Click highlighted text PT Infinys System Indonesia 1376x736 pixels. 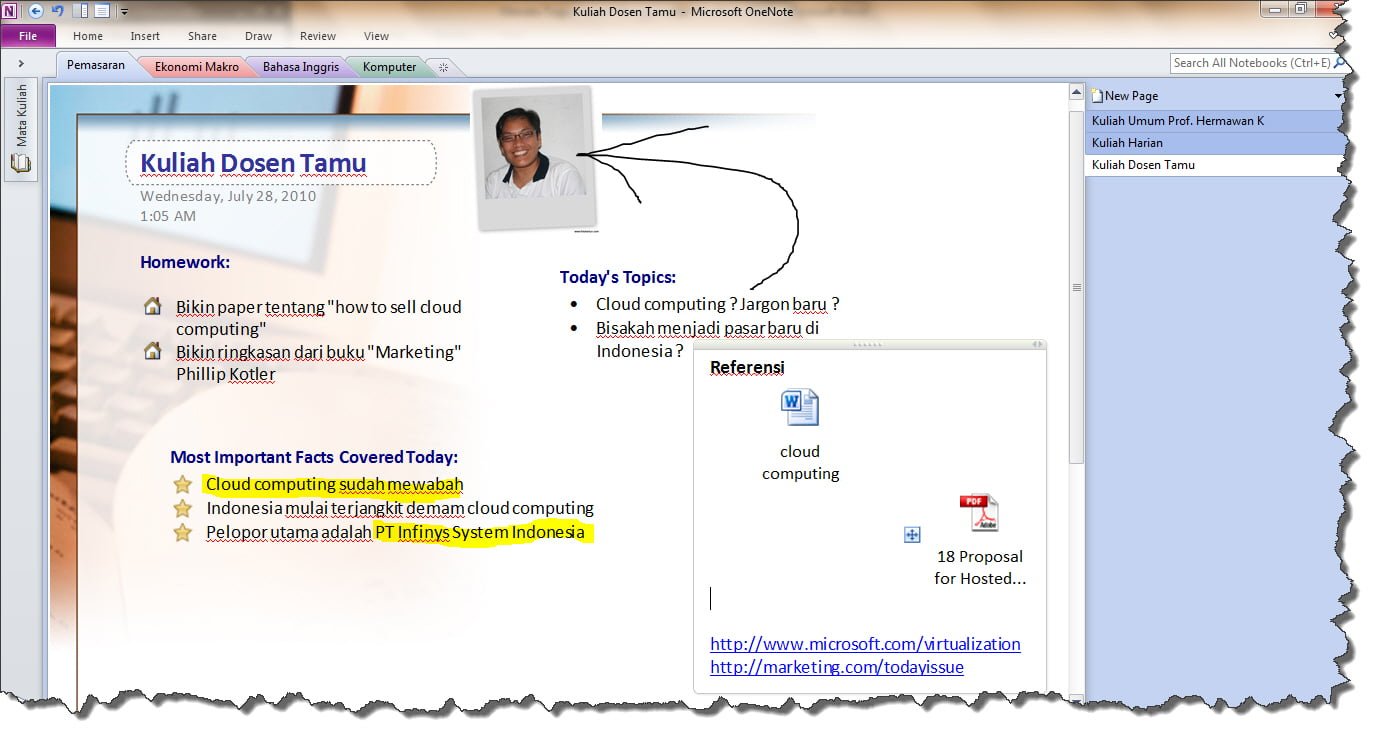[480, 532]
